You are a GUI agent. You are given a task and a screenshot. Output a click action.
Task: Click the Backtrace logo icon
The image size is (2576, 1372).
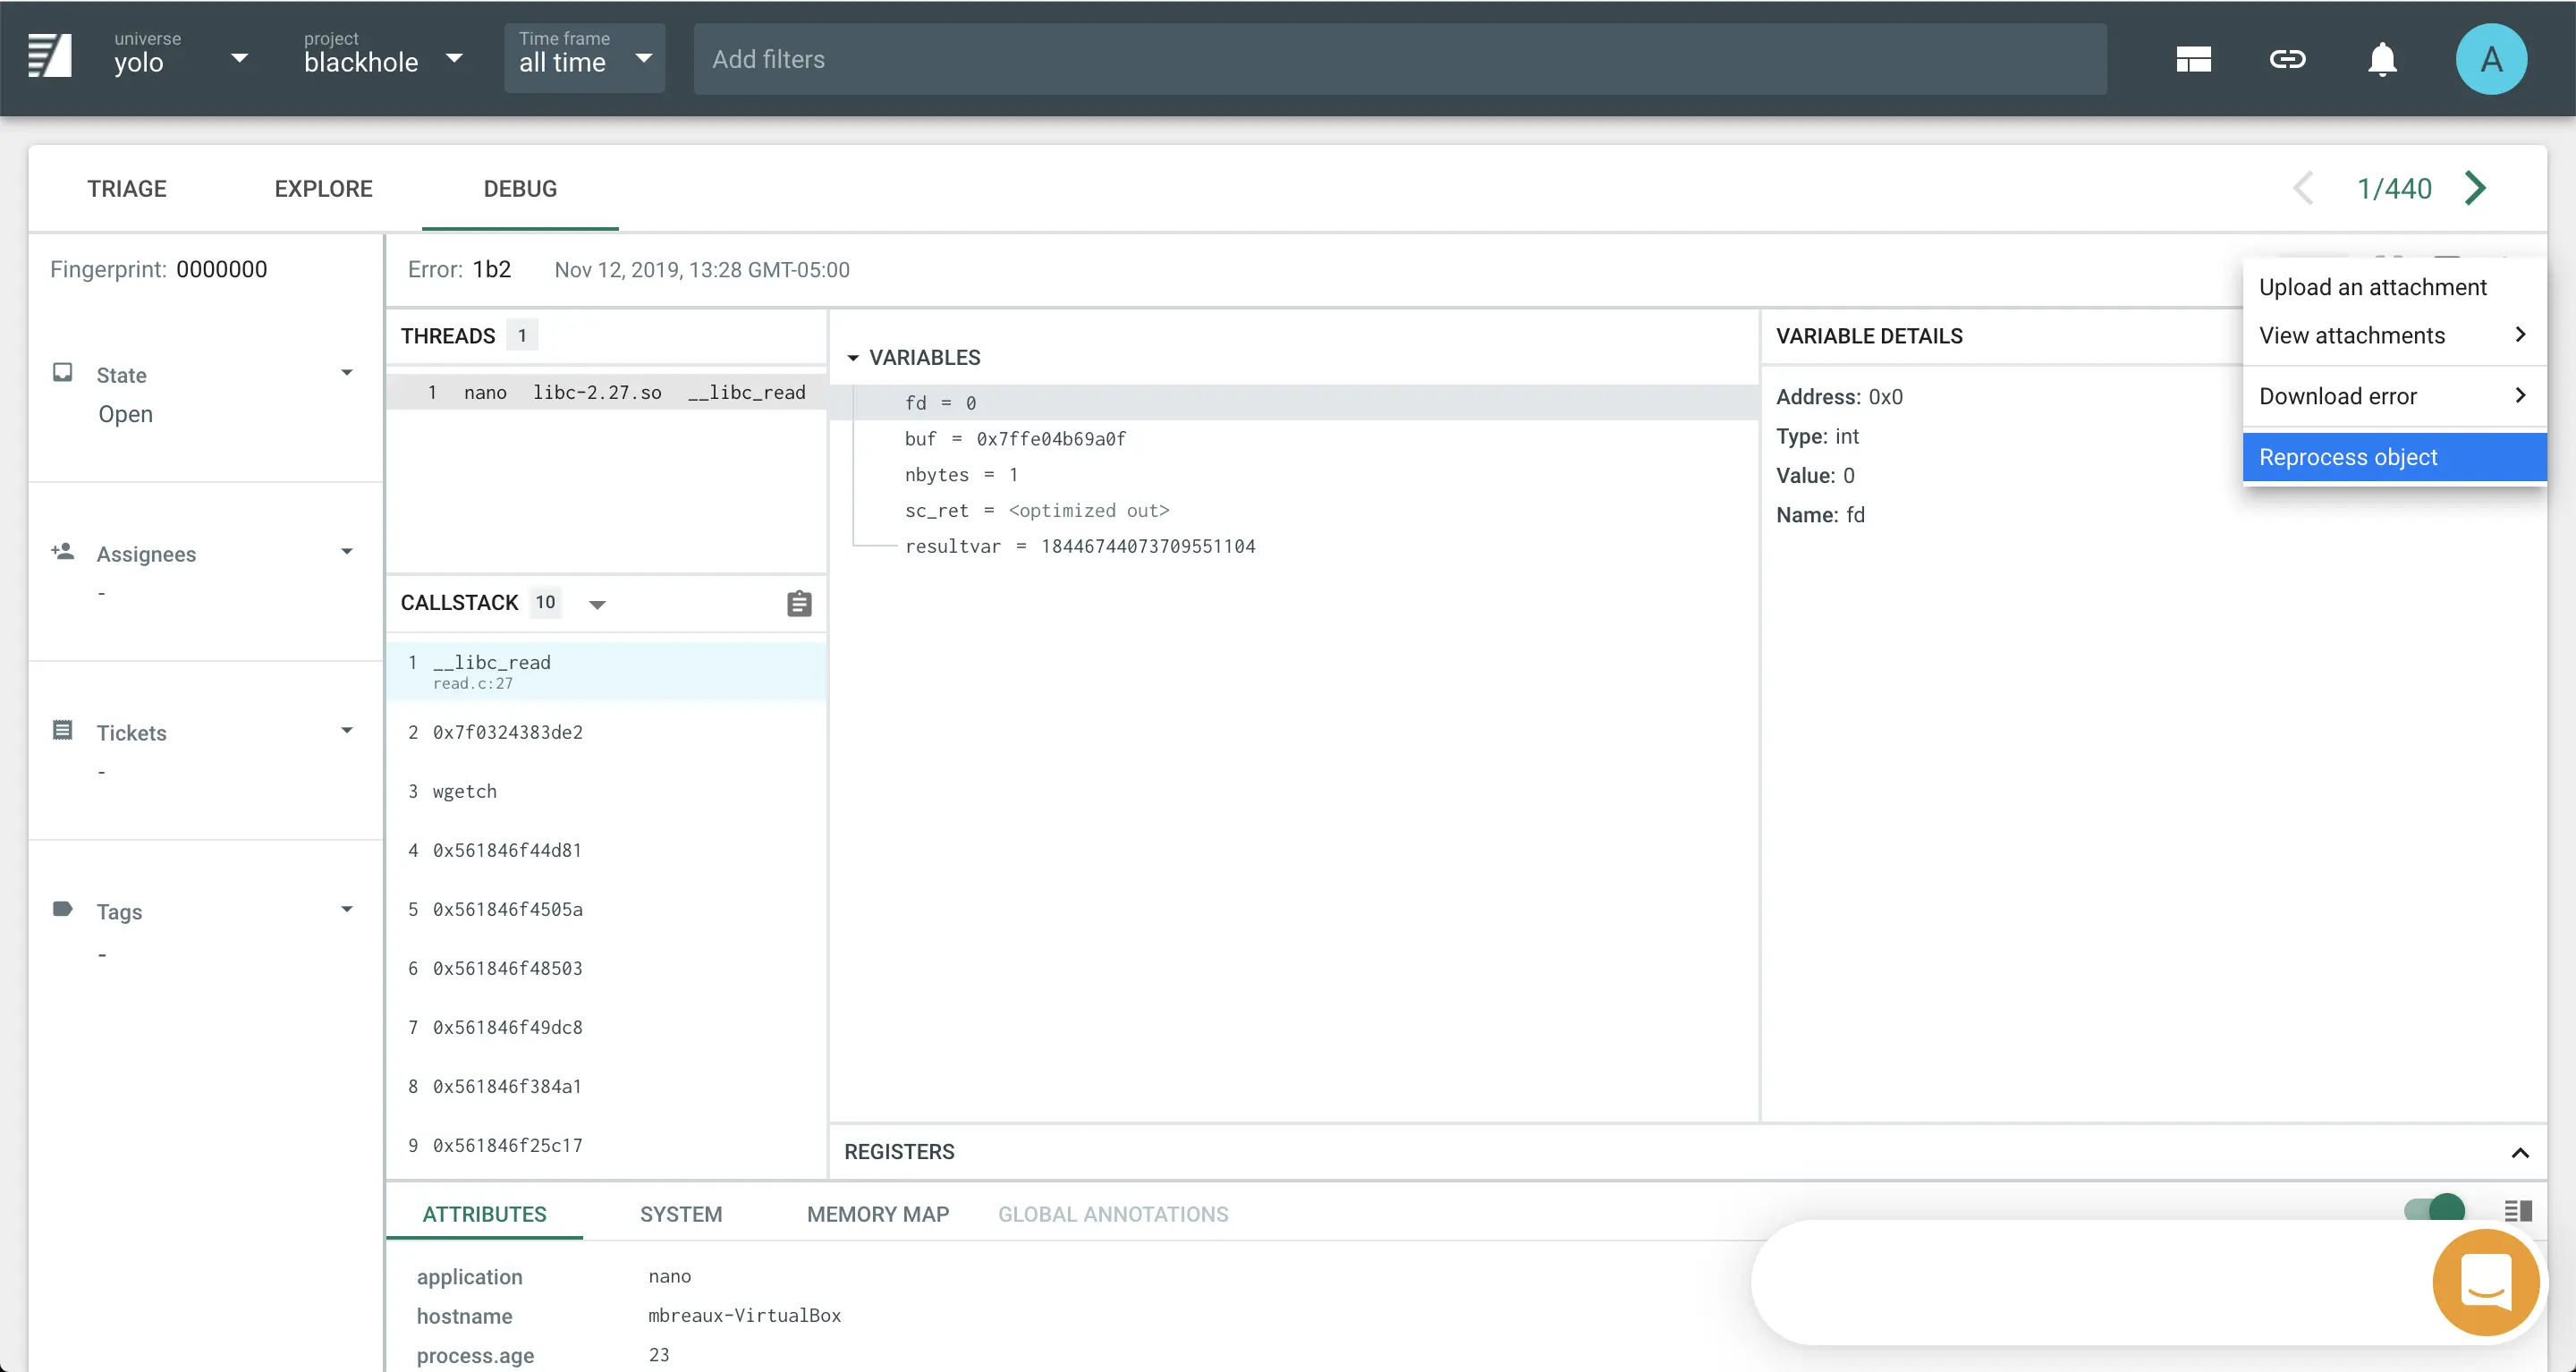(x=49, y=56)
